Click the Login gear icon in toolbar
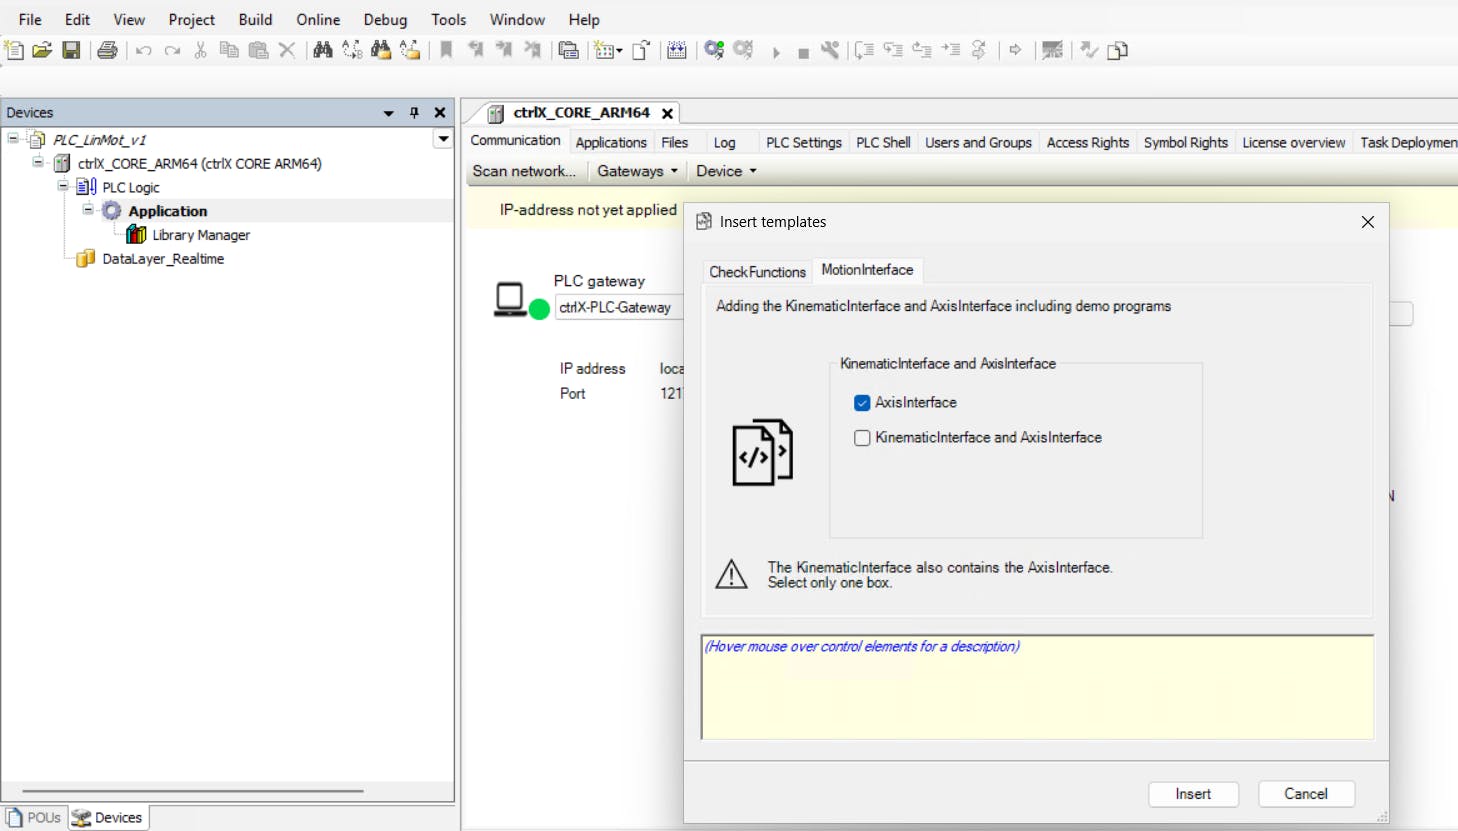 (x=714, y=50)
